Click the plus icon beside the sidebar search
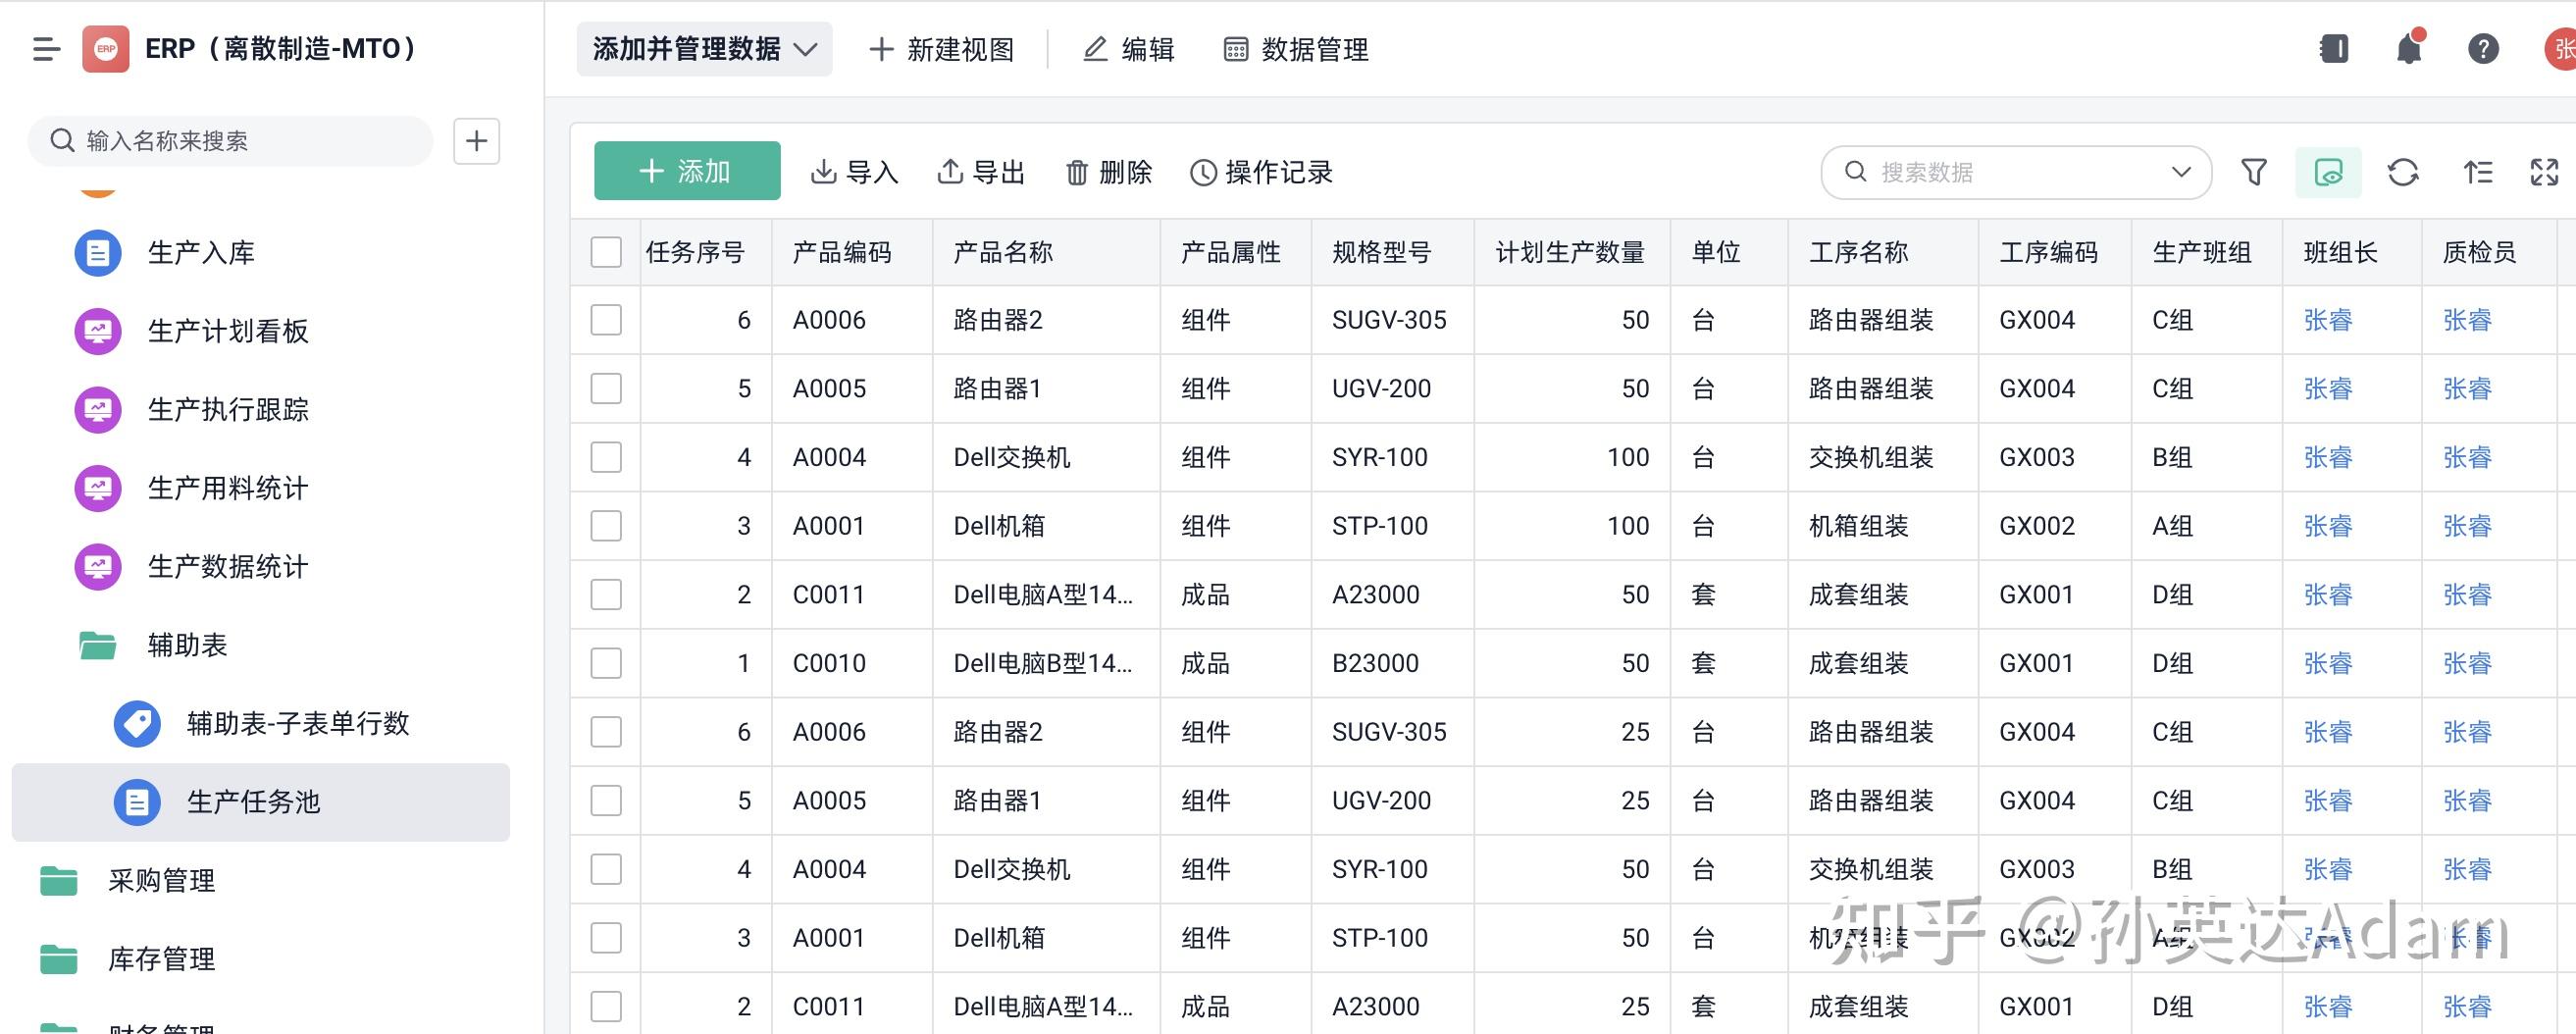The height and width of the screenshot is (1034, 2576). pyautogui.click(x=476, y=141)
